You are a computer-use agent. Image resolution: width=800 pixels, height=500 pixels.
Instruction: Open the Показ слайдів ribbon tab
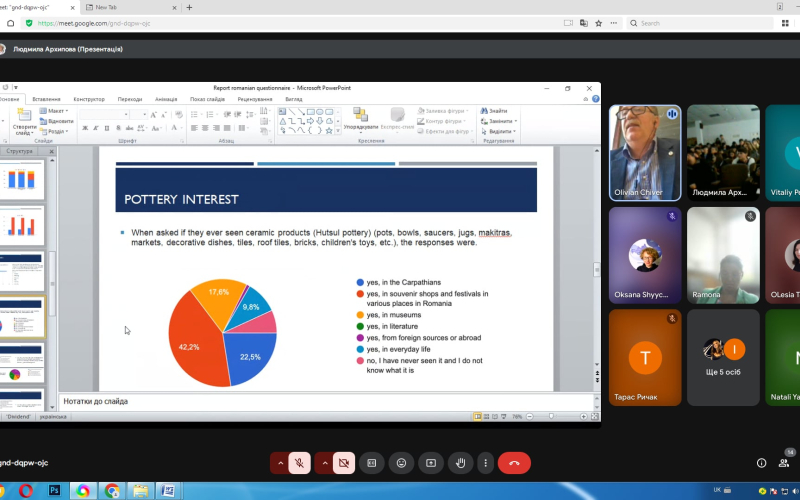(207, 99)
